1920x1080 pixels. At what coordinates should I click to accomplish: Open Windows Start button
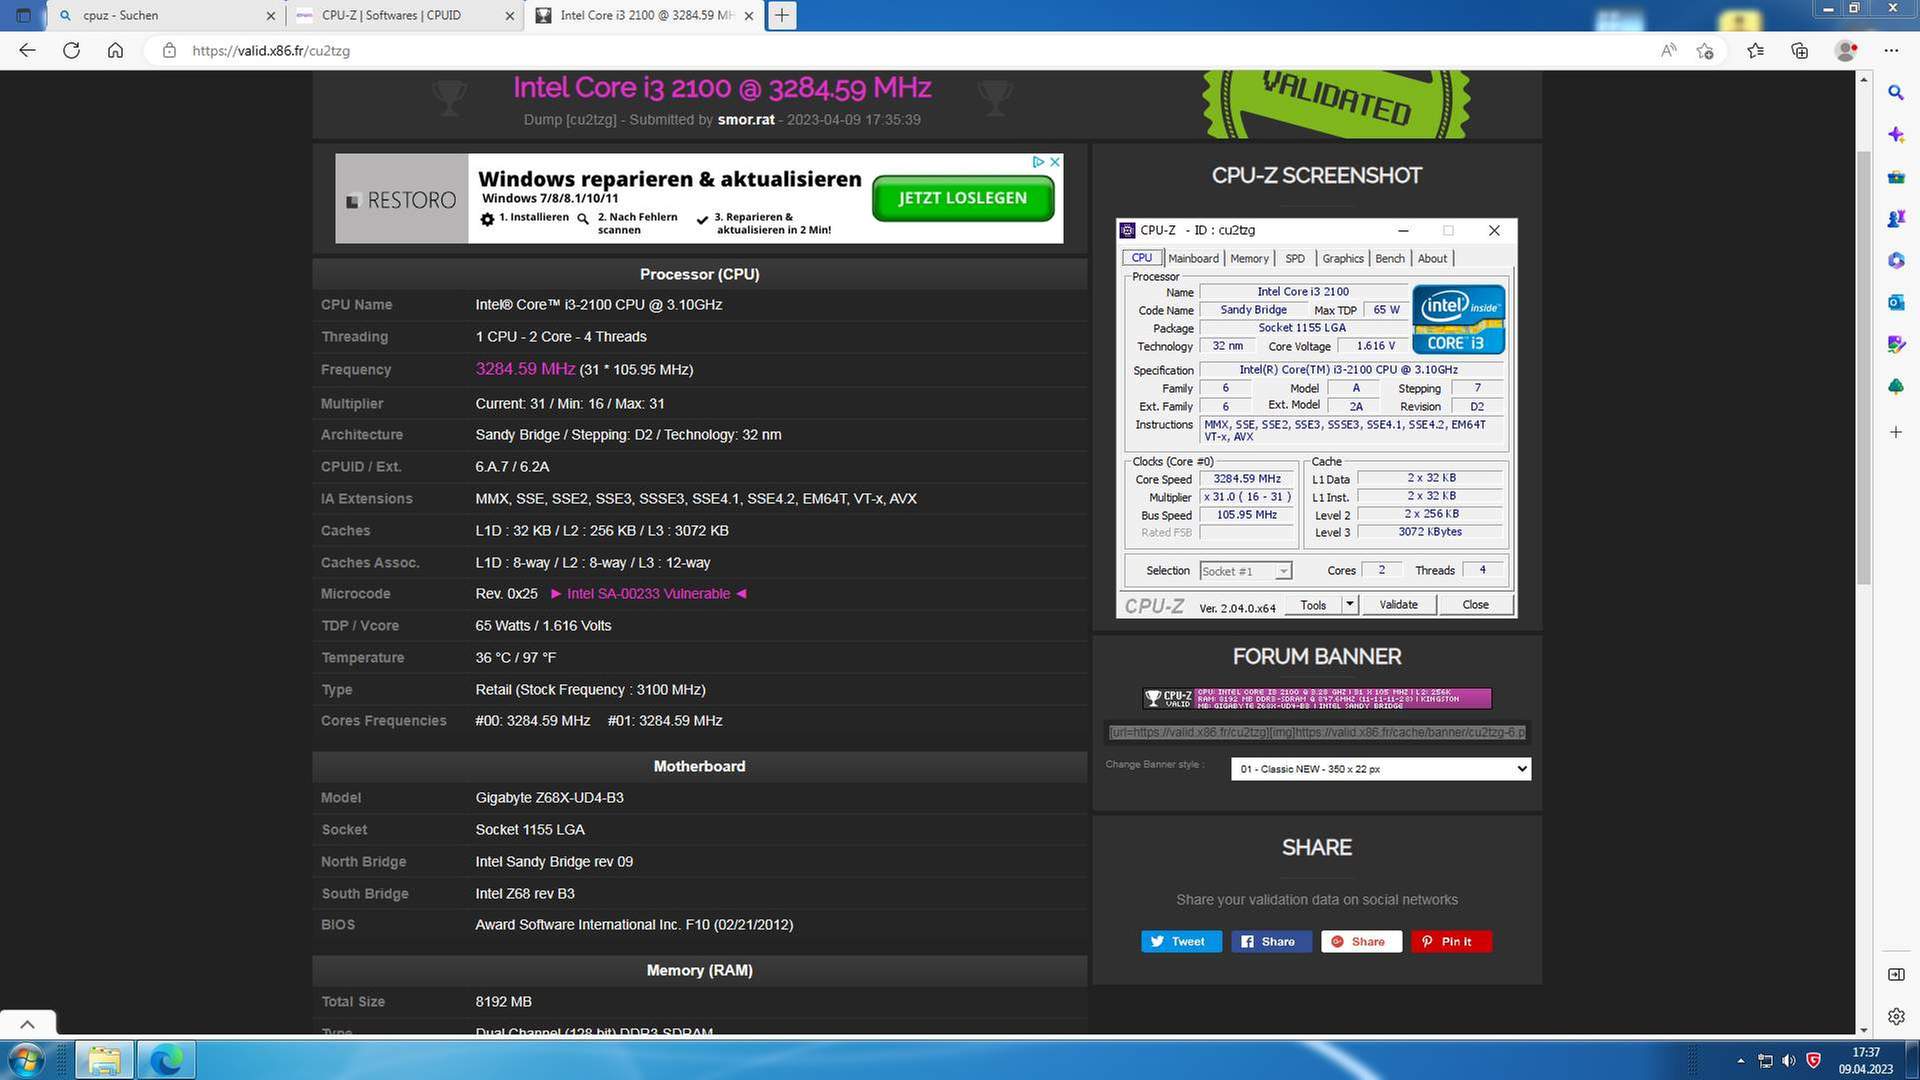pyautogui.click(x=27, y=1059)
